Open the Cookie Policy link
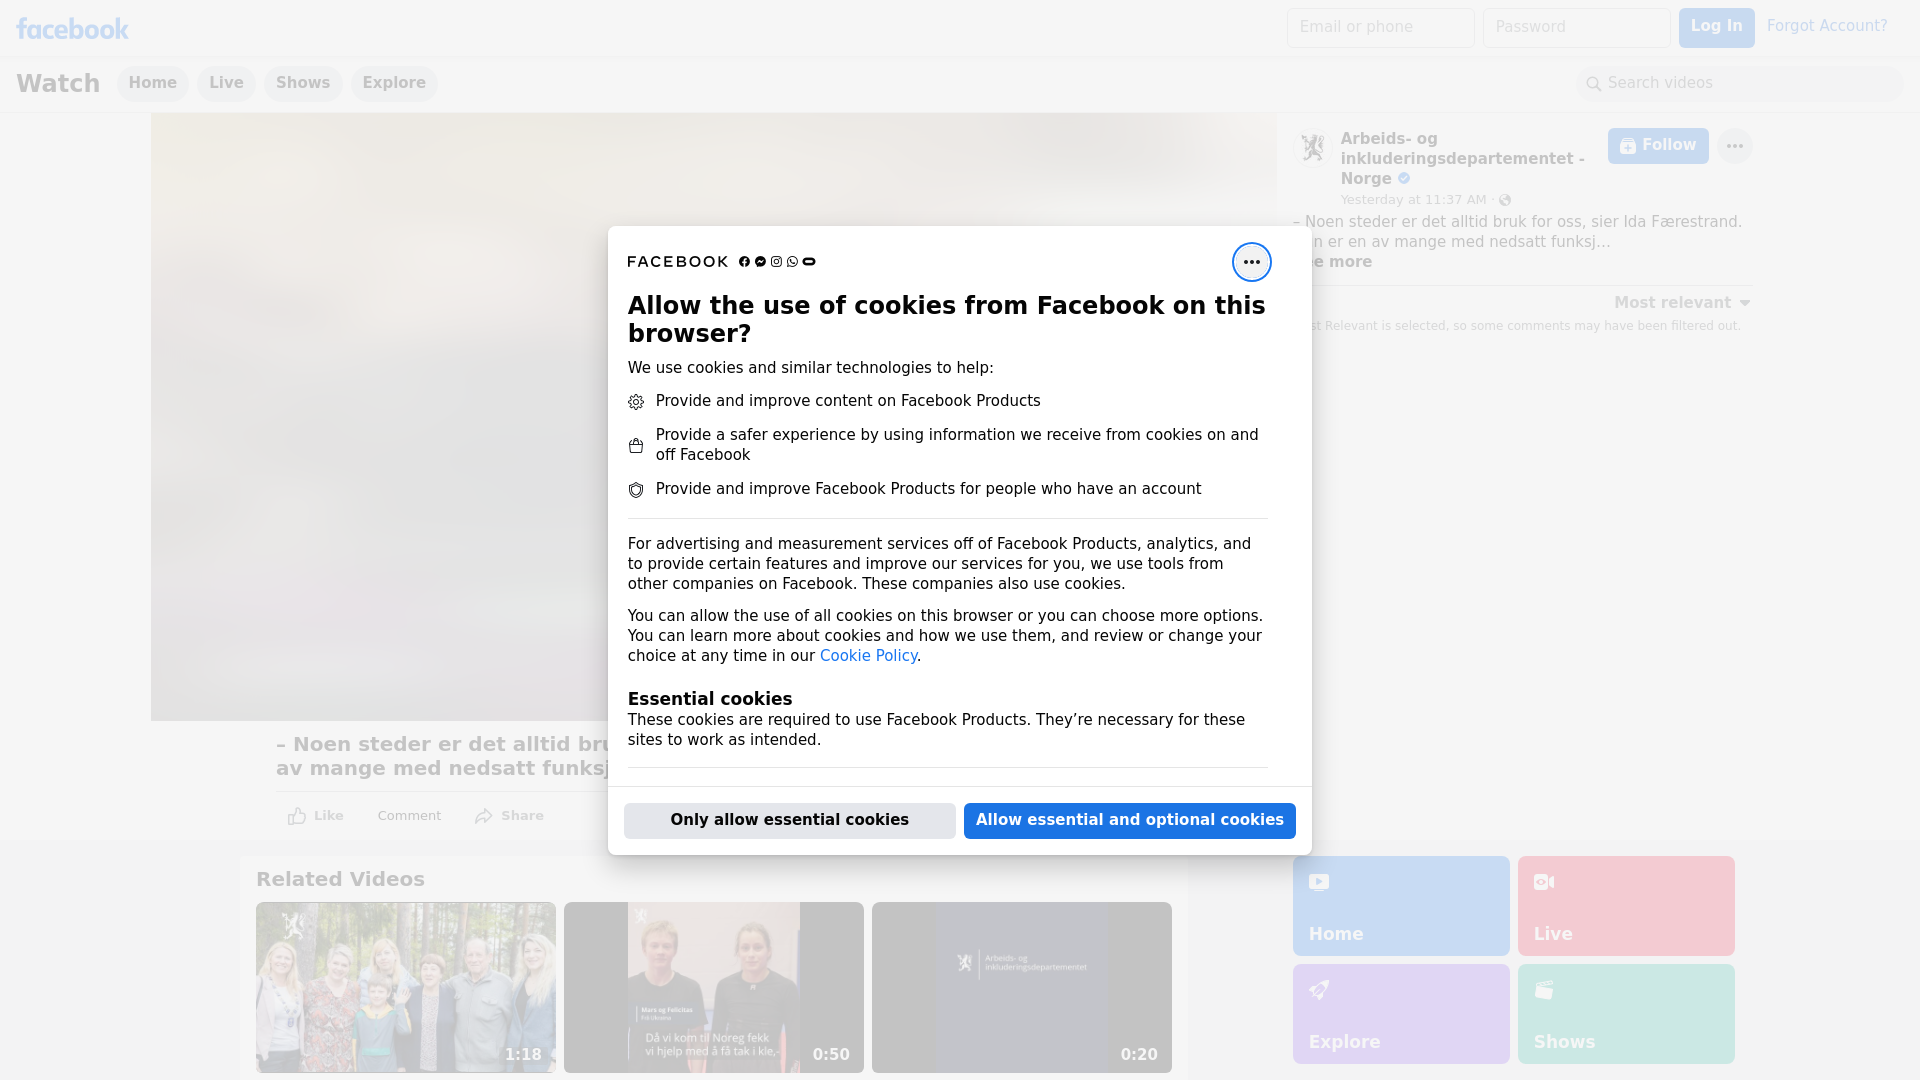Viewport: 1920px width, 1080px height. (x=868, y=656)
